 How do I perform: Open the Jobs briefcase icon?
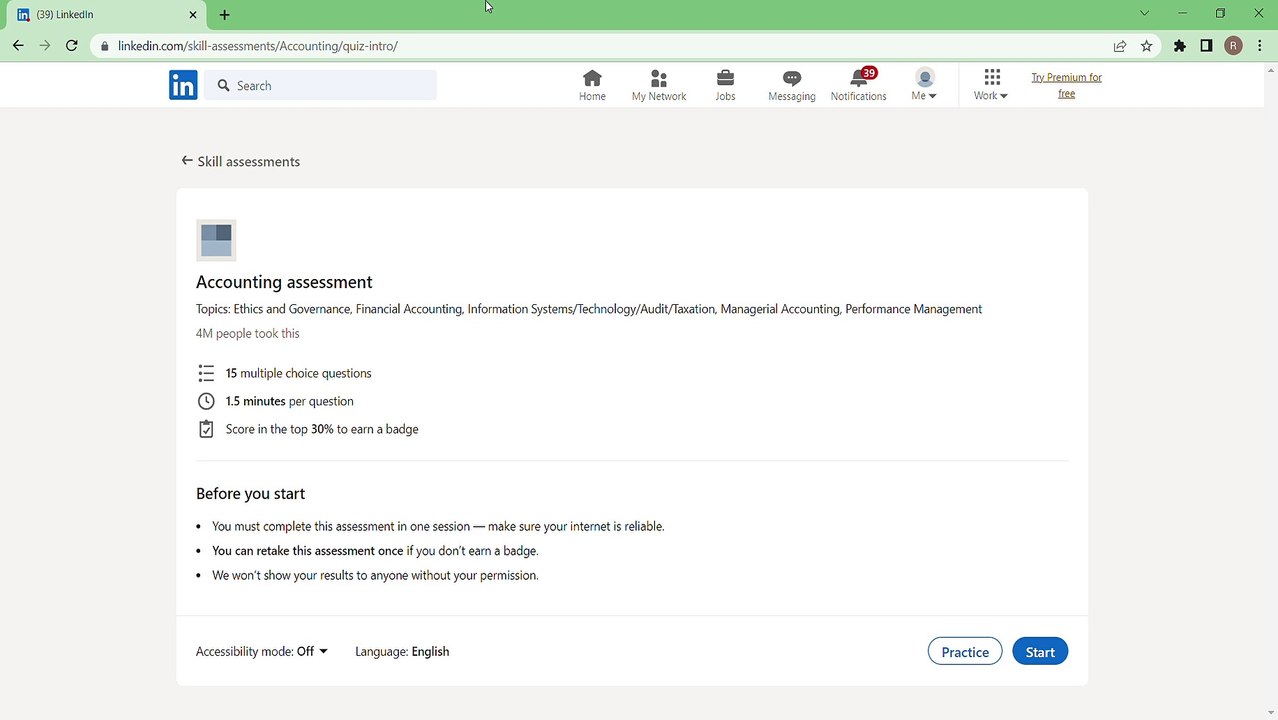(x=725, y=79)
